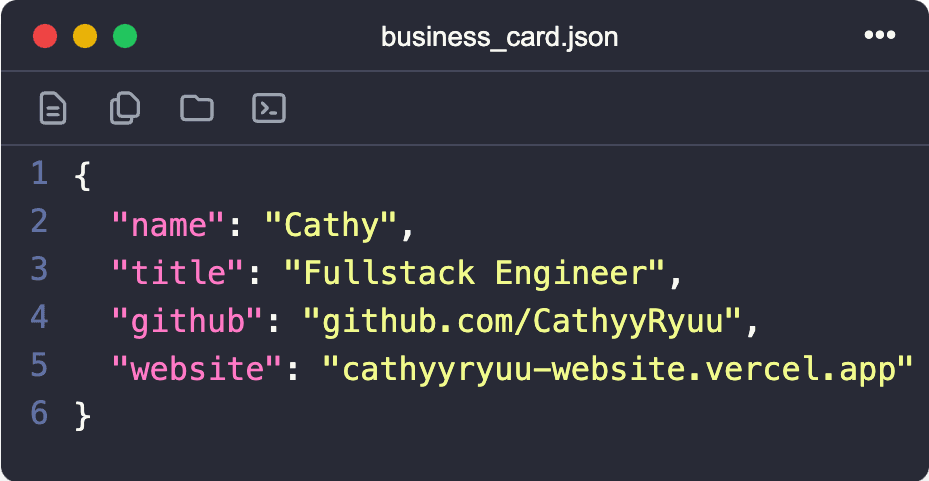
Task: Open the three-dot more options menu
Action: (x=880, y=36)
